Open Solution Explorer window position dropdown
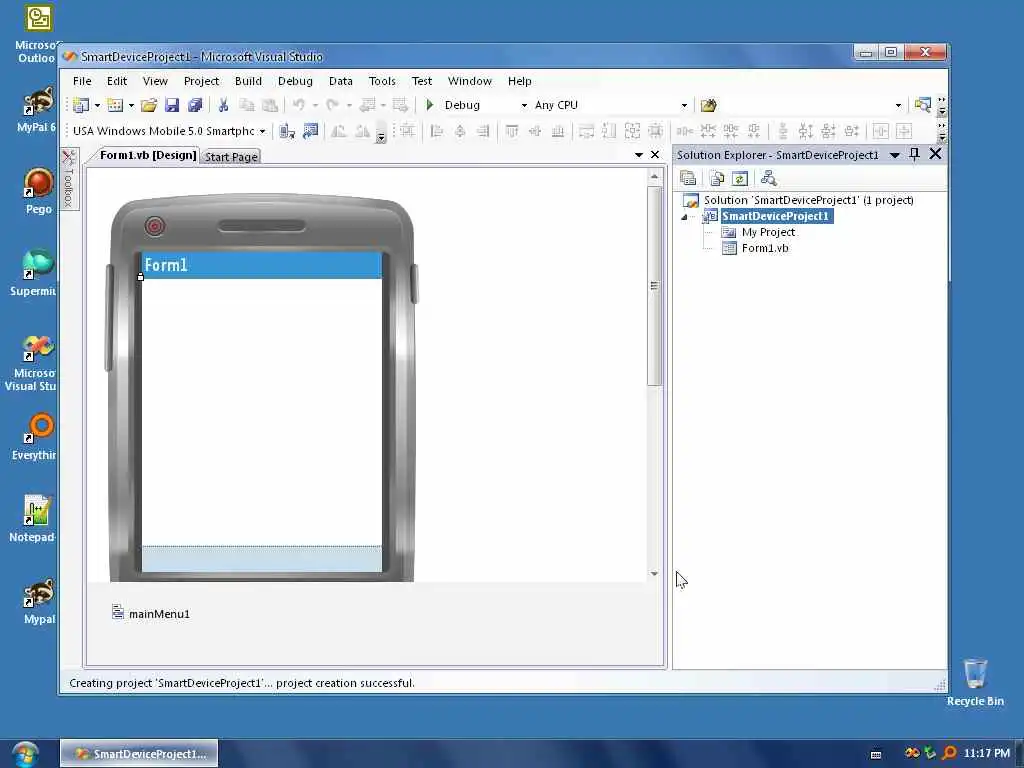Image resolution: width=1024 pixels, height=768 pixels. click(895, 155)
